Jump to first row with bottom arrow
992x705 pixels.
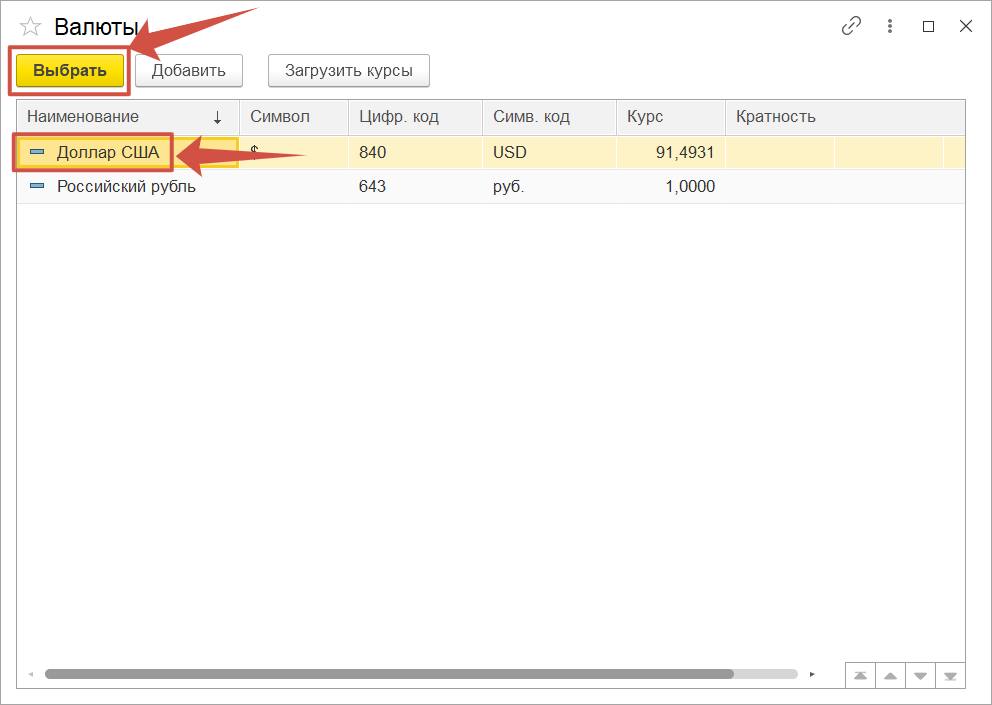pyautogui.click(x=859, y=675)
